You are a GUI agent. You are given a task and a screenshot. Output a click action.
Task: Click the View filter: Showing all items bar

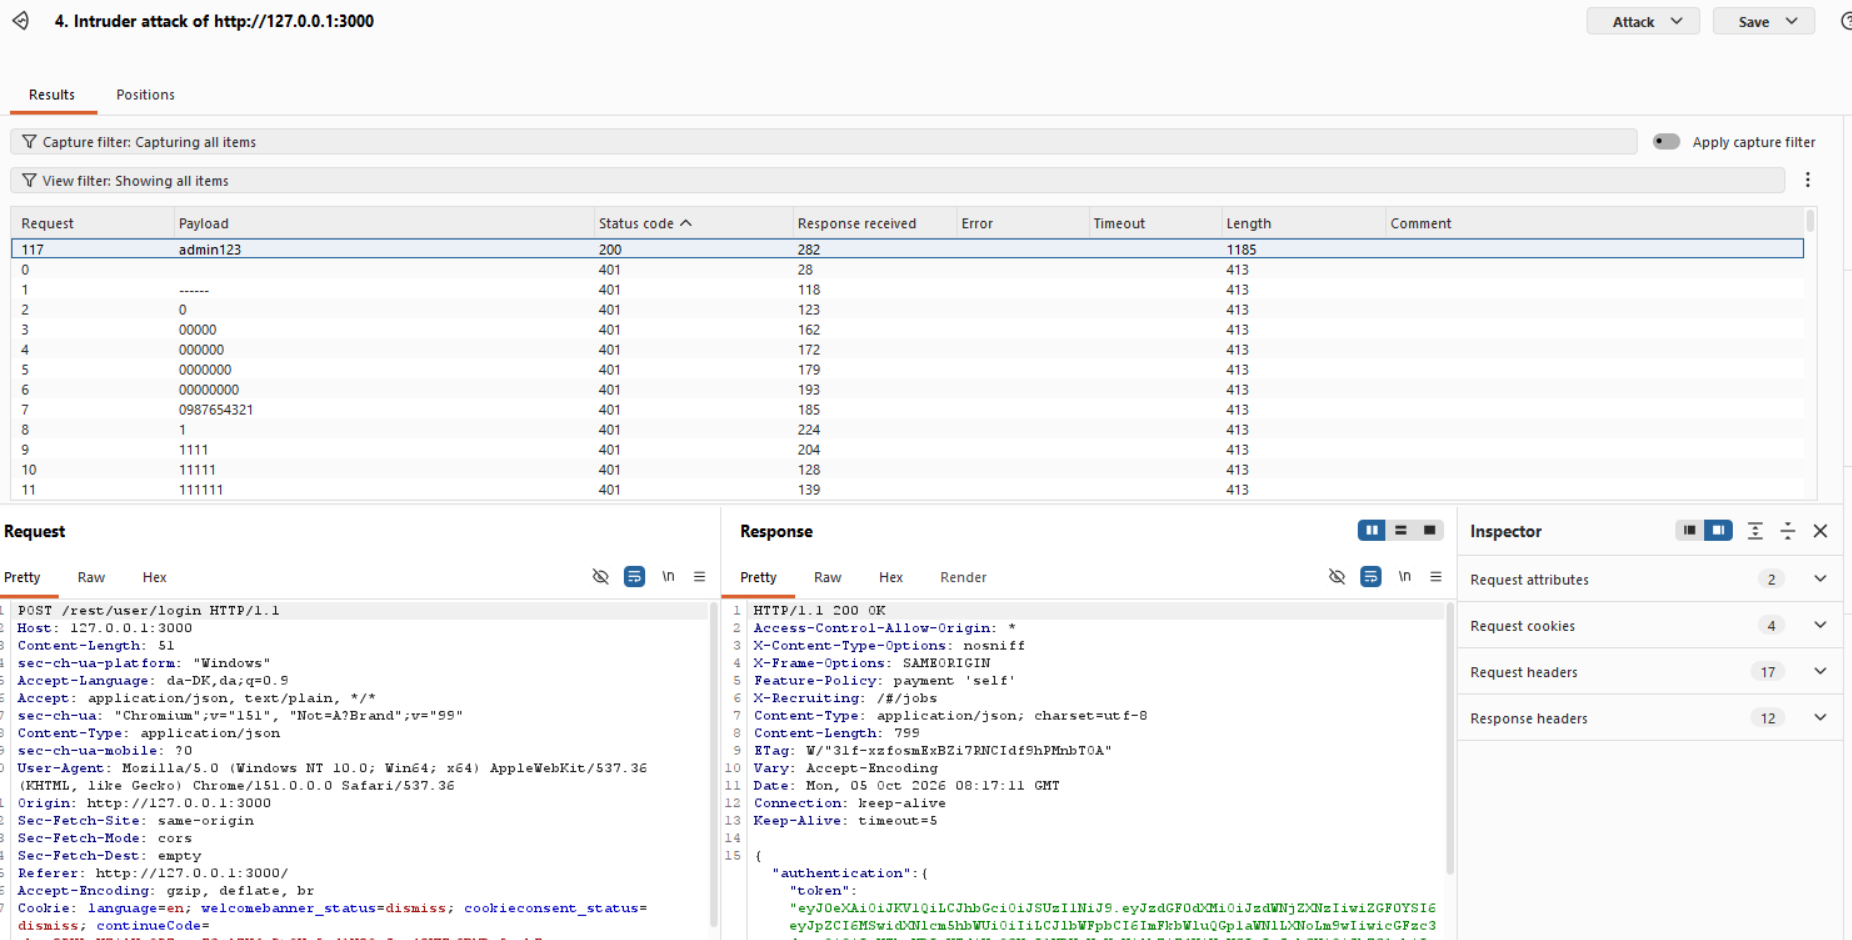point(897,181)
